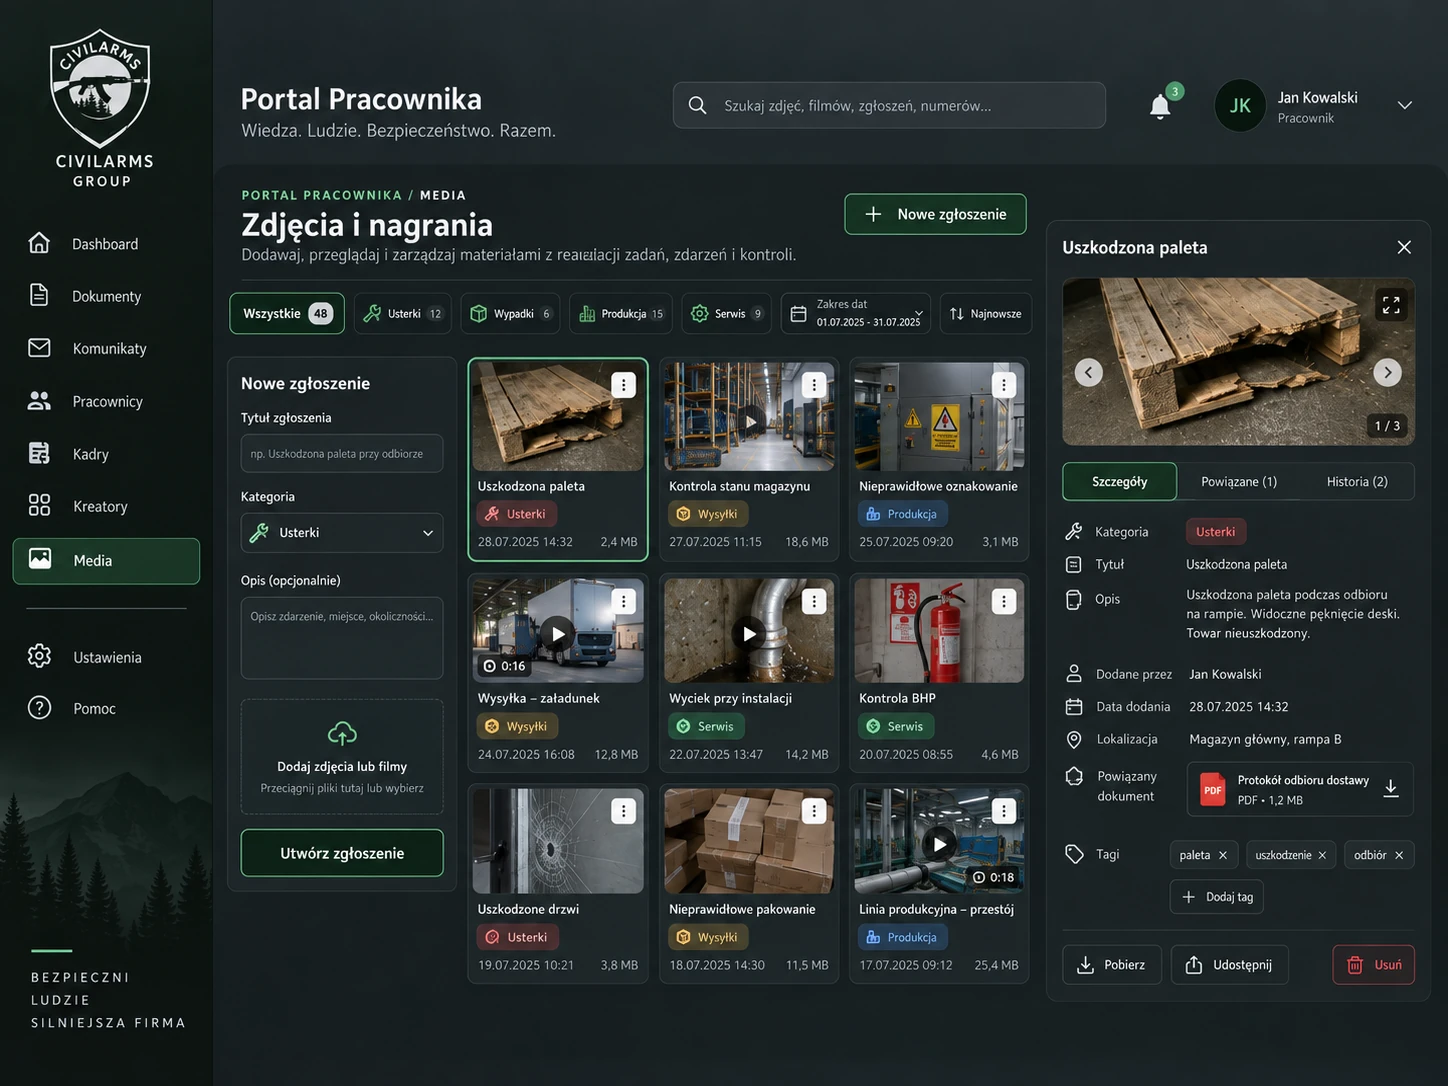
Task: Show previous image in detail preview
Action: [x=1089, y=372]
